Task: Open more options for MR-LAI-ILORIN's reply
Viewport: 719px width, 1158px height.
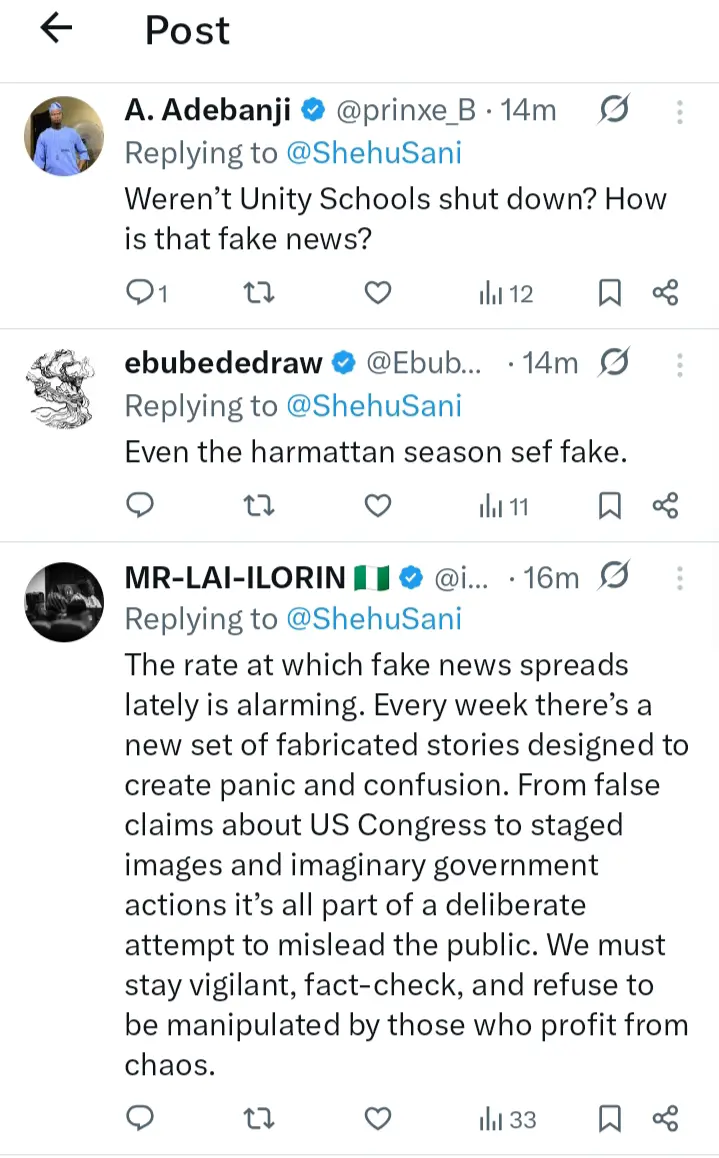Action: point(680,577)
